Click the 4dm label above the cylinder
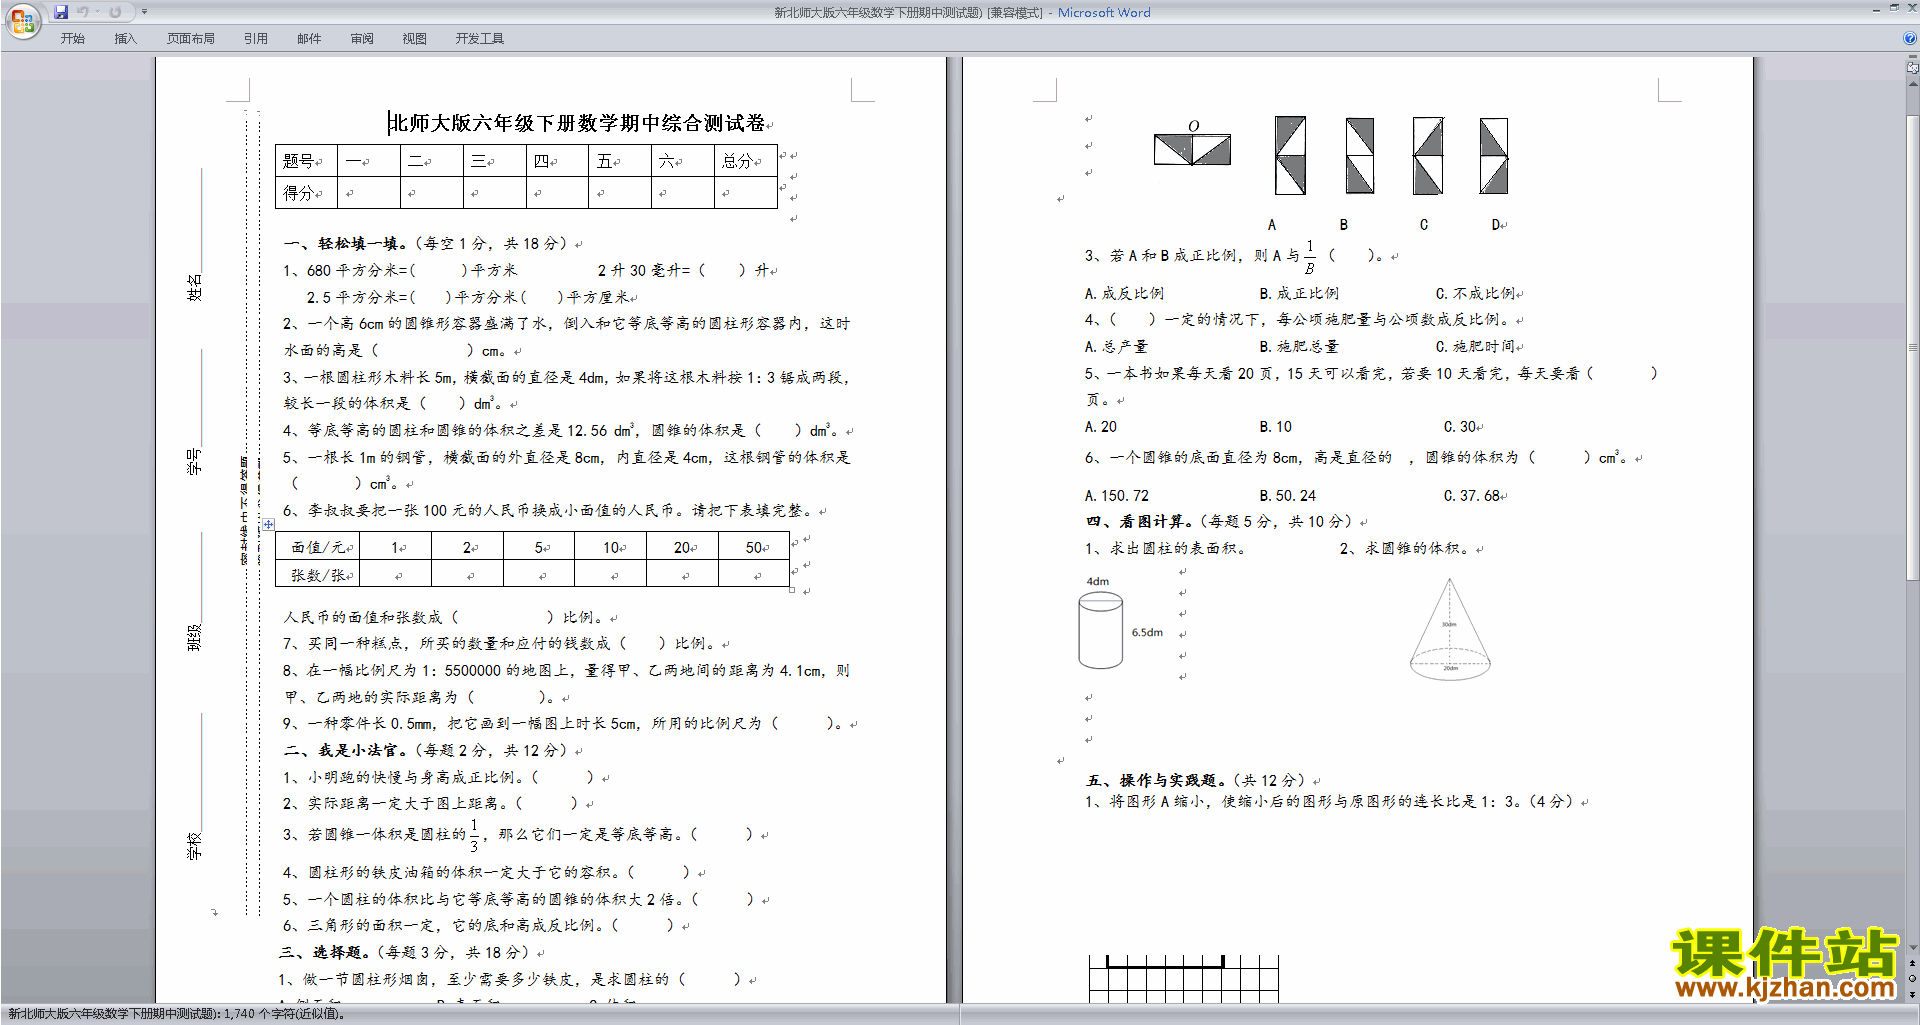 1097,581
